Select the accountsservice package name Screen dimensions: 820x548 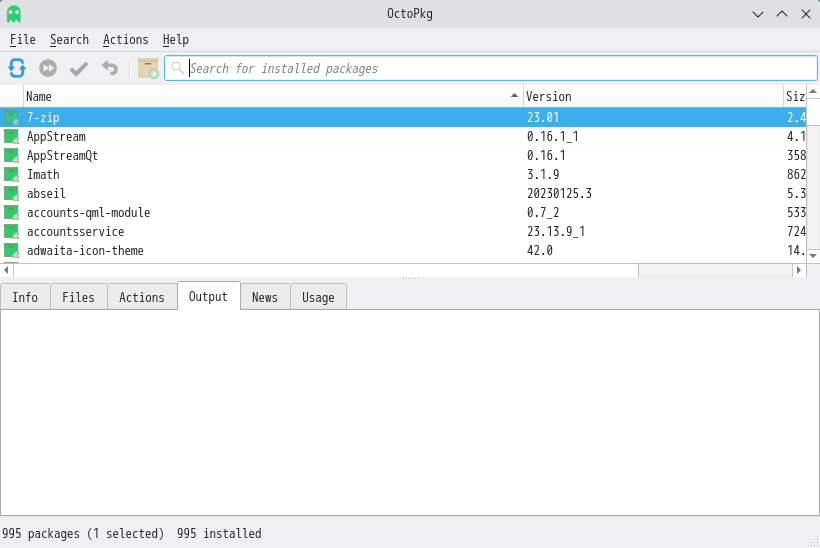pos(75,232)
